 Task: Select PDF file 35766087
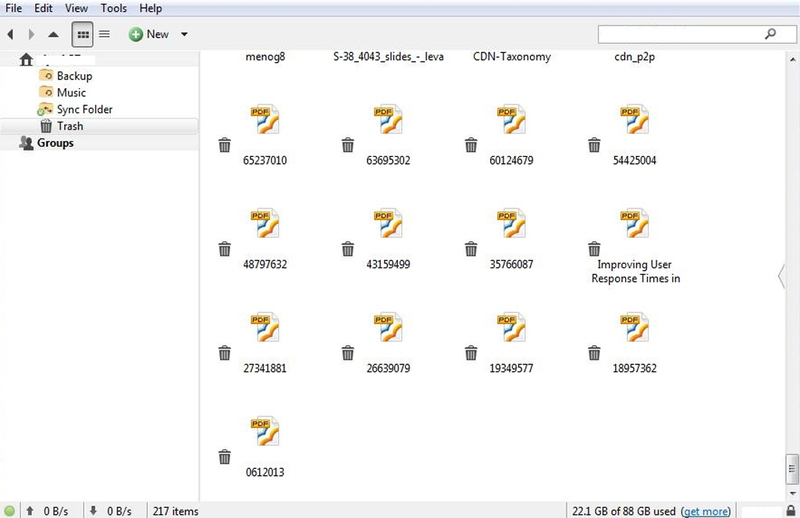coord(511,239)
